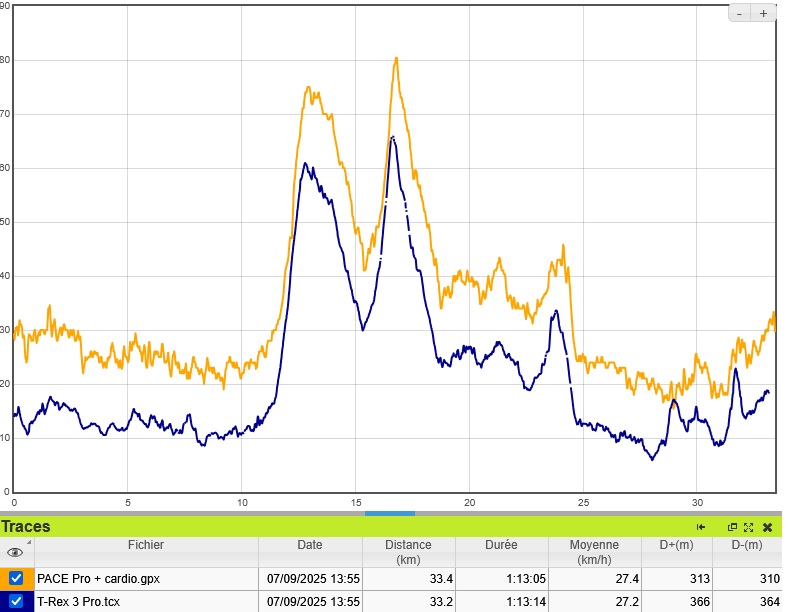
Task: Sort traces by Distance (km) column
Action: [408, 552]
